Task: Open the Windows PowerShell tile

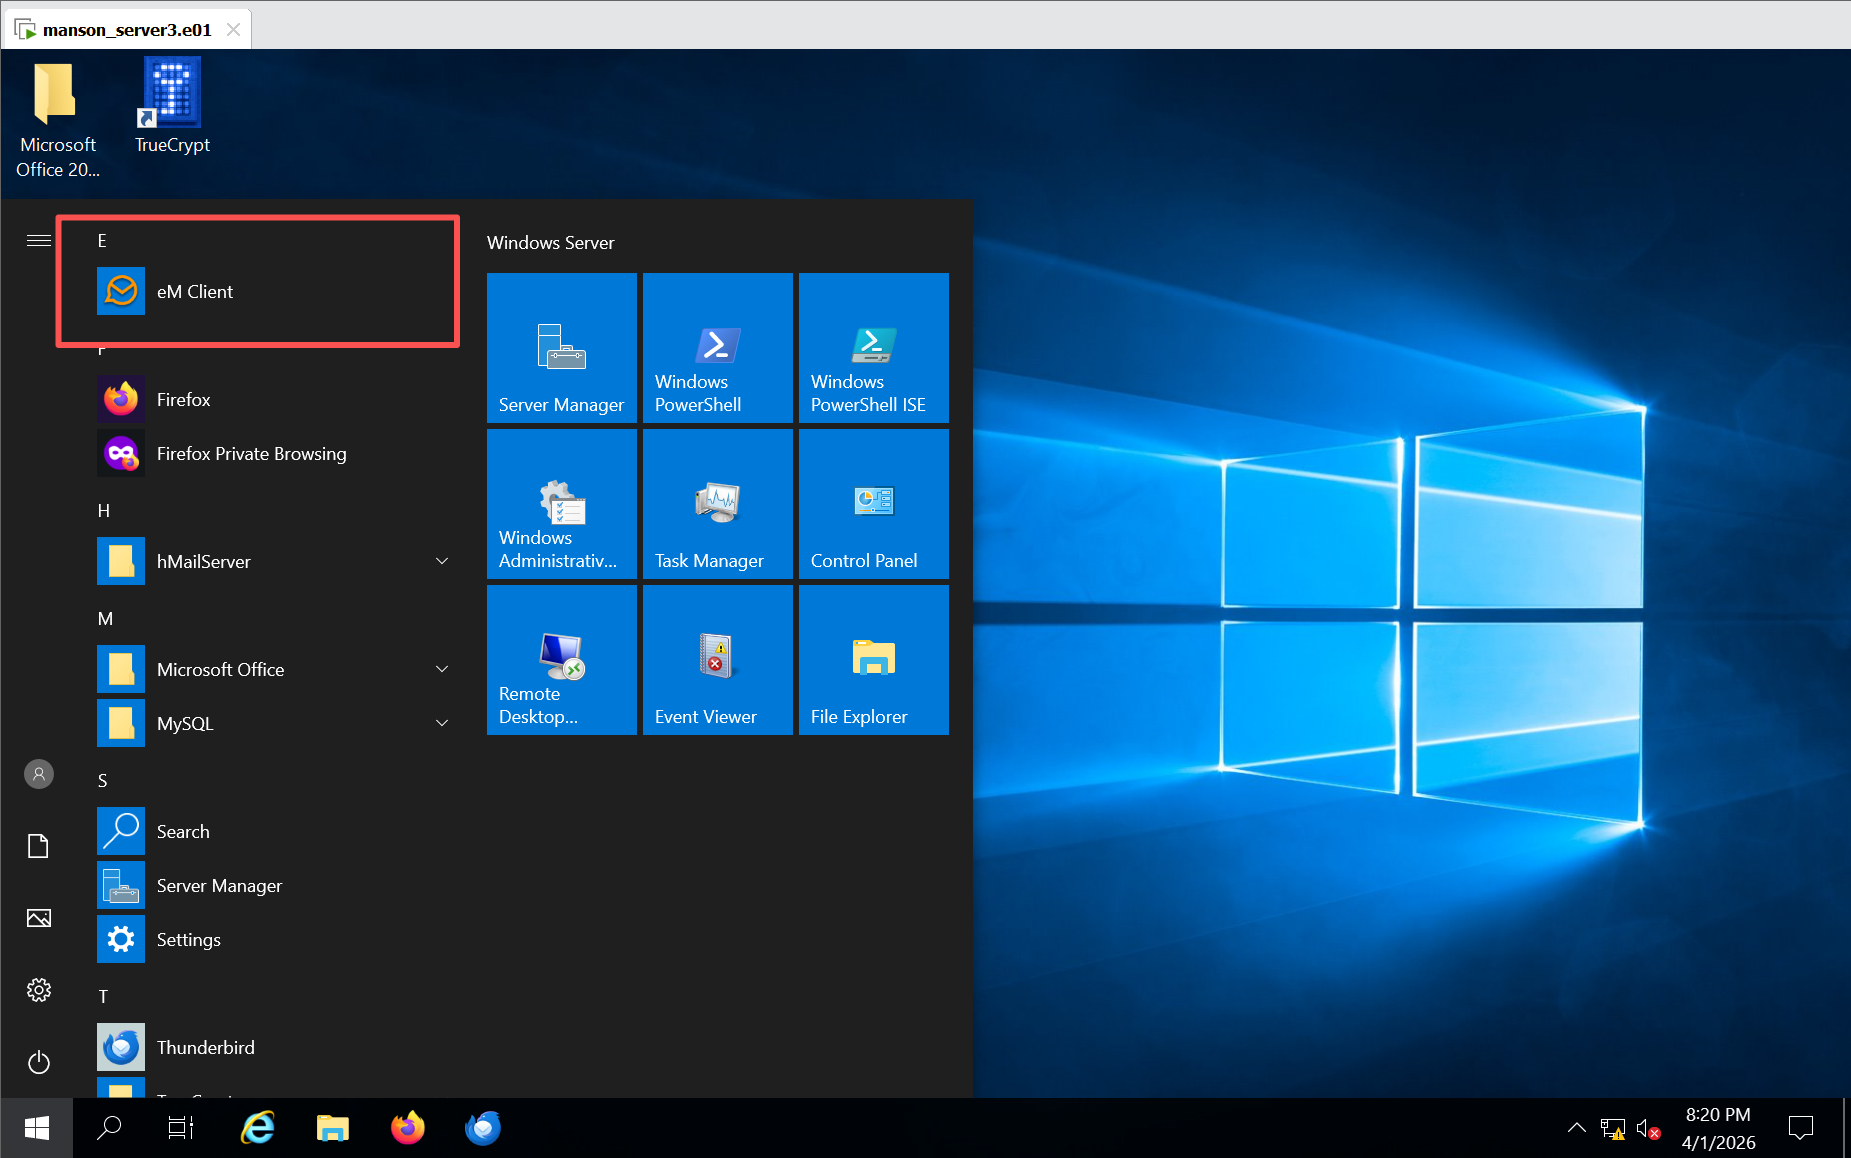Action: point(718,348)
